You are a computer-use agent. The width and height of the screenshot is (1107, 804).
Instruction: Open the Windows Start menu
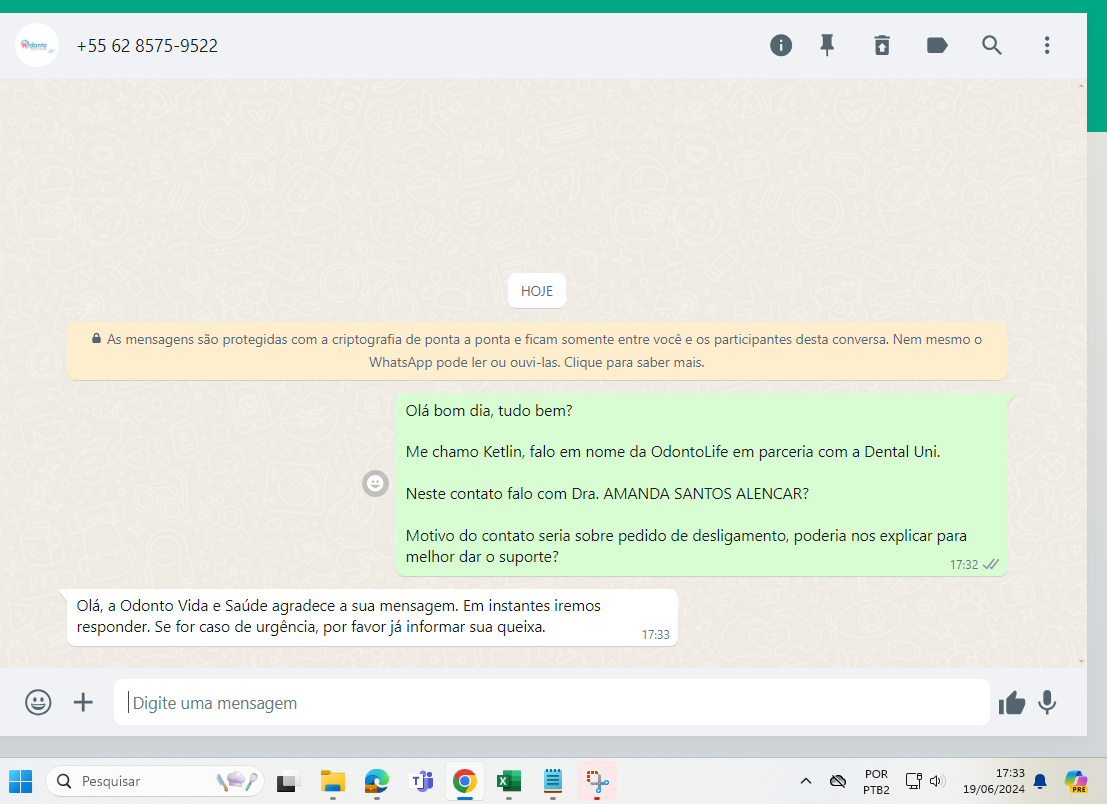(x=20, y=781)
